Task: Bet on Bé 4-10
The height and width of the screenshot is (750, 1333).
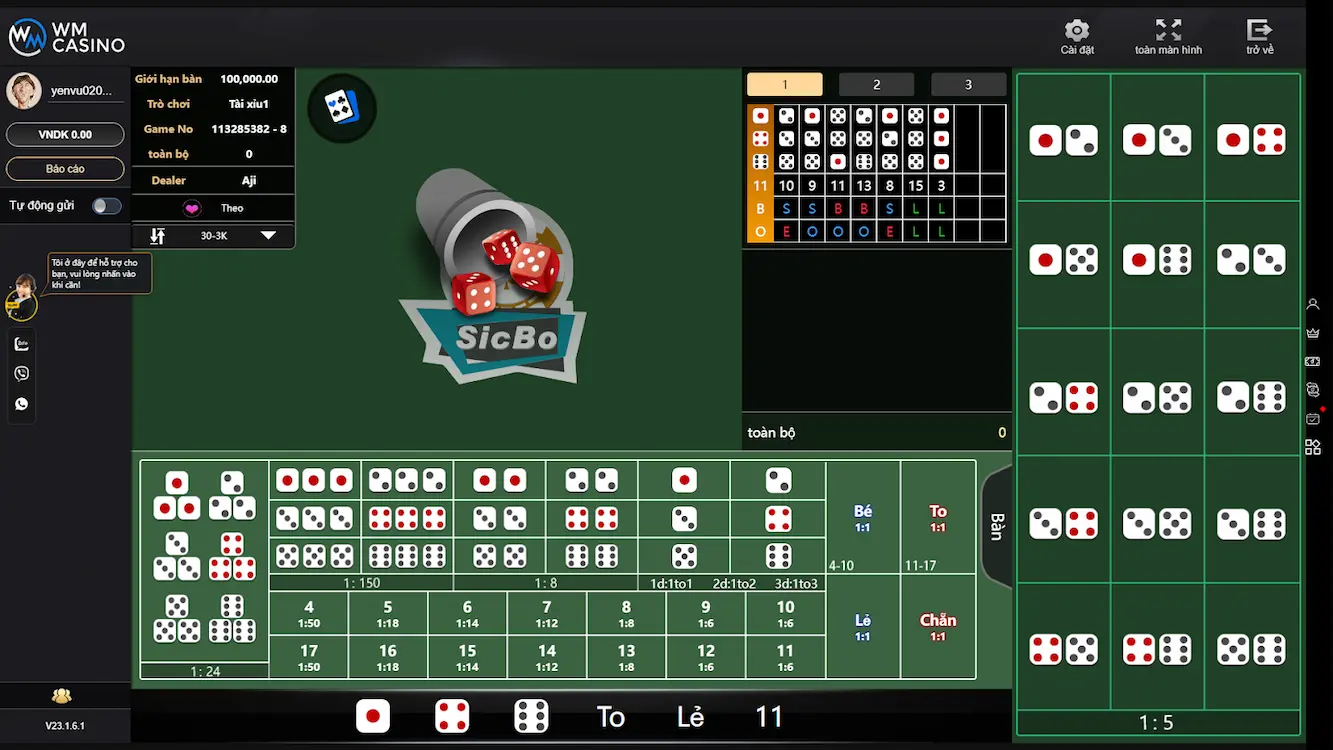Action: pyautogui.click(x=863, y=517)
